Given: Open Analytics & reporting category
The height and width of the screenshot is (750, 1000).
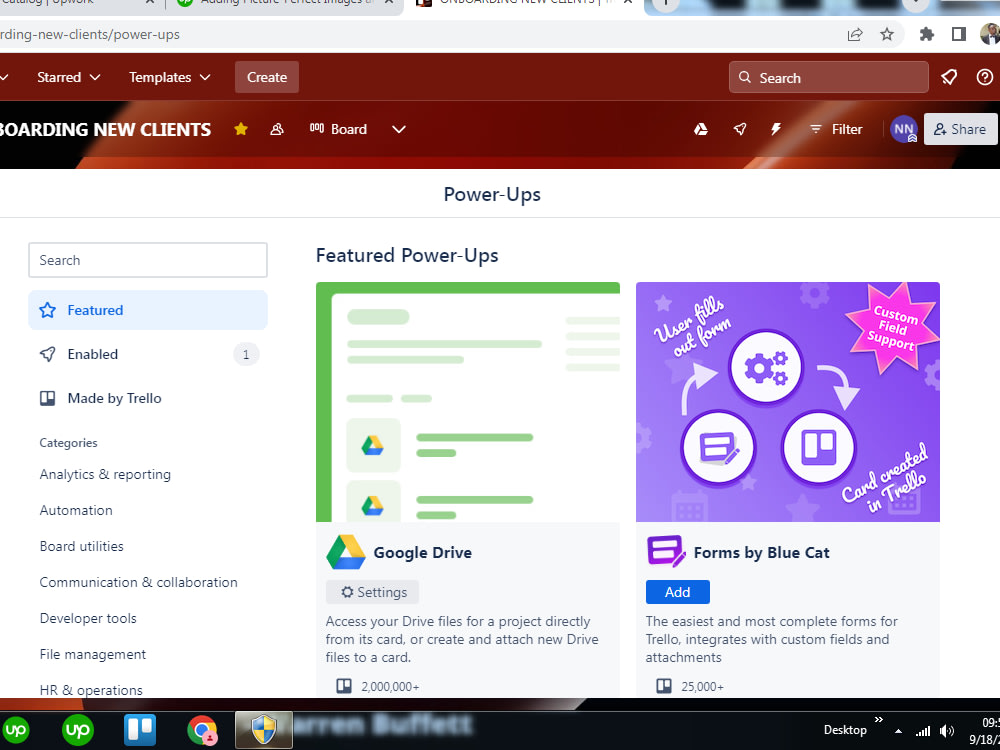Looking at the screenshot, I should pyautogui.click(x=105, y=474).
